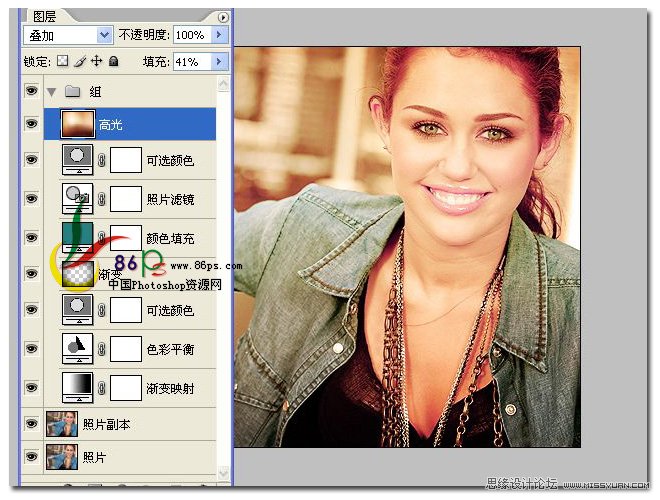
Task: Collapse the 组 group triangle
Action: (x=52, y=92)
